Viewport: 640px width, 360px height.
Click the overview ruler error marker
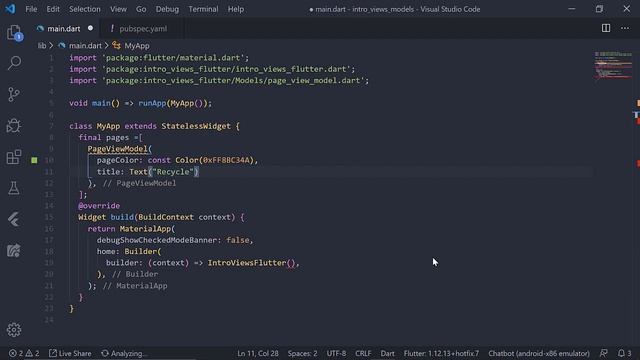638,164
